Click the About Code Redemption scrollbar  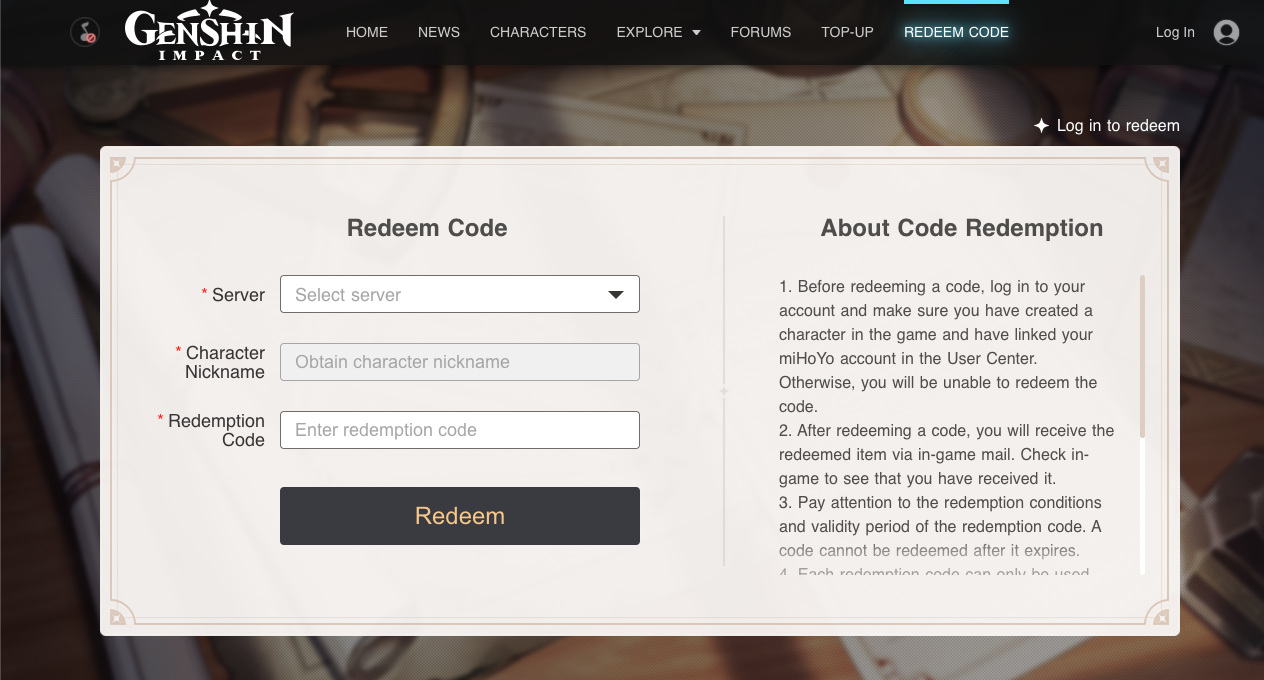1142,355
